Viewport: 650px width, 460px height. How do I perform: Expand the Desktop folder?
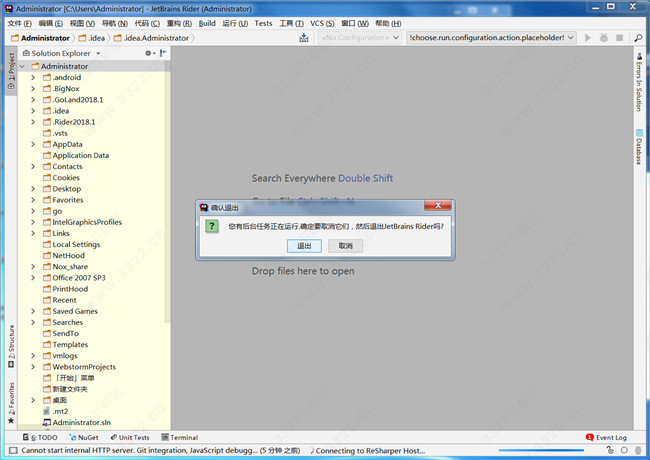click(x=33, y=189)
